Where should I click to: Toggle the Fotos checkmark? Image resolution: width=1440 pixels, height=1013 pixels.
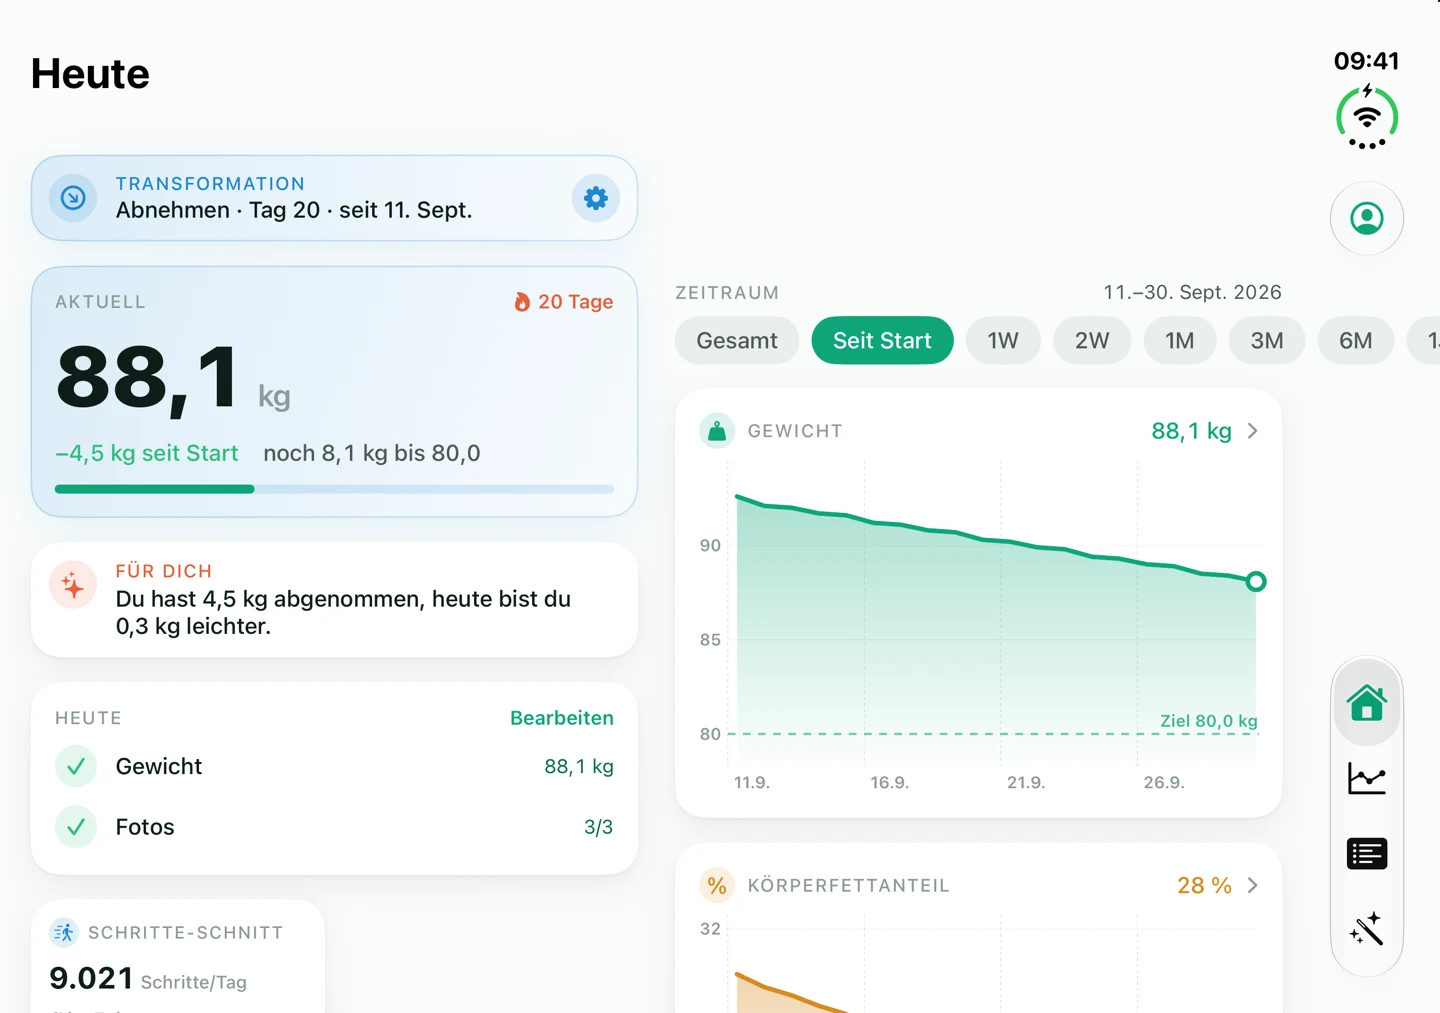[75, 827]
